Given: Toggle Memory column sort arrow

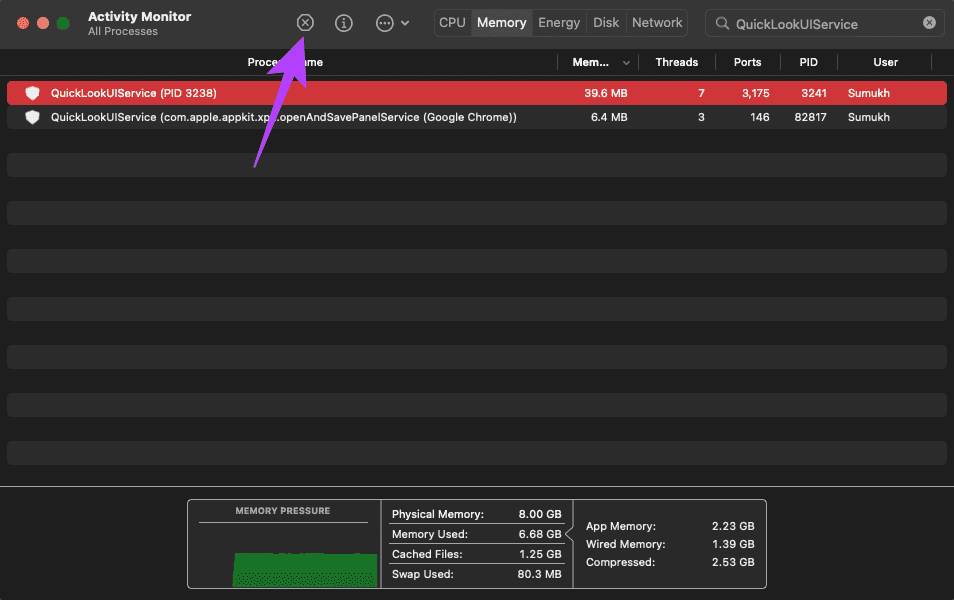Looking at the screenshot, I should pos(626,62).
